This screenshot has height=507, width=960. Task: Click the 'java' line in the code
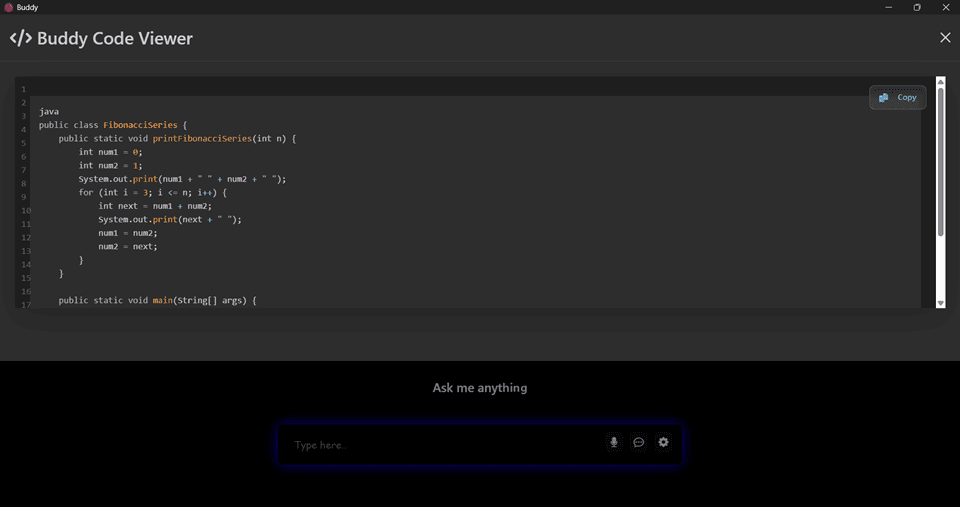tap(49, 111)
